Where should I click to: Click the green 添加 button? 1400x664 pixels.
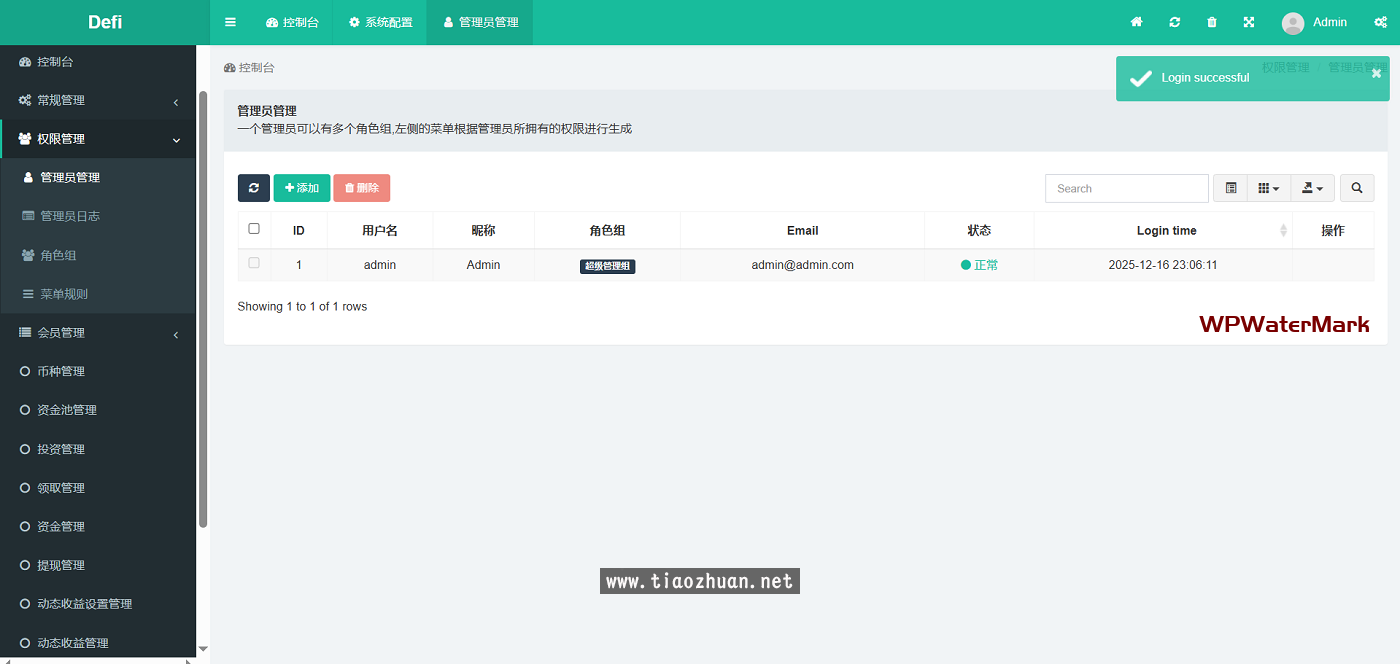point(301,188)
